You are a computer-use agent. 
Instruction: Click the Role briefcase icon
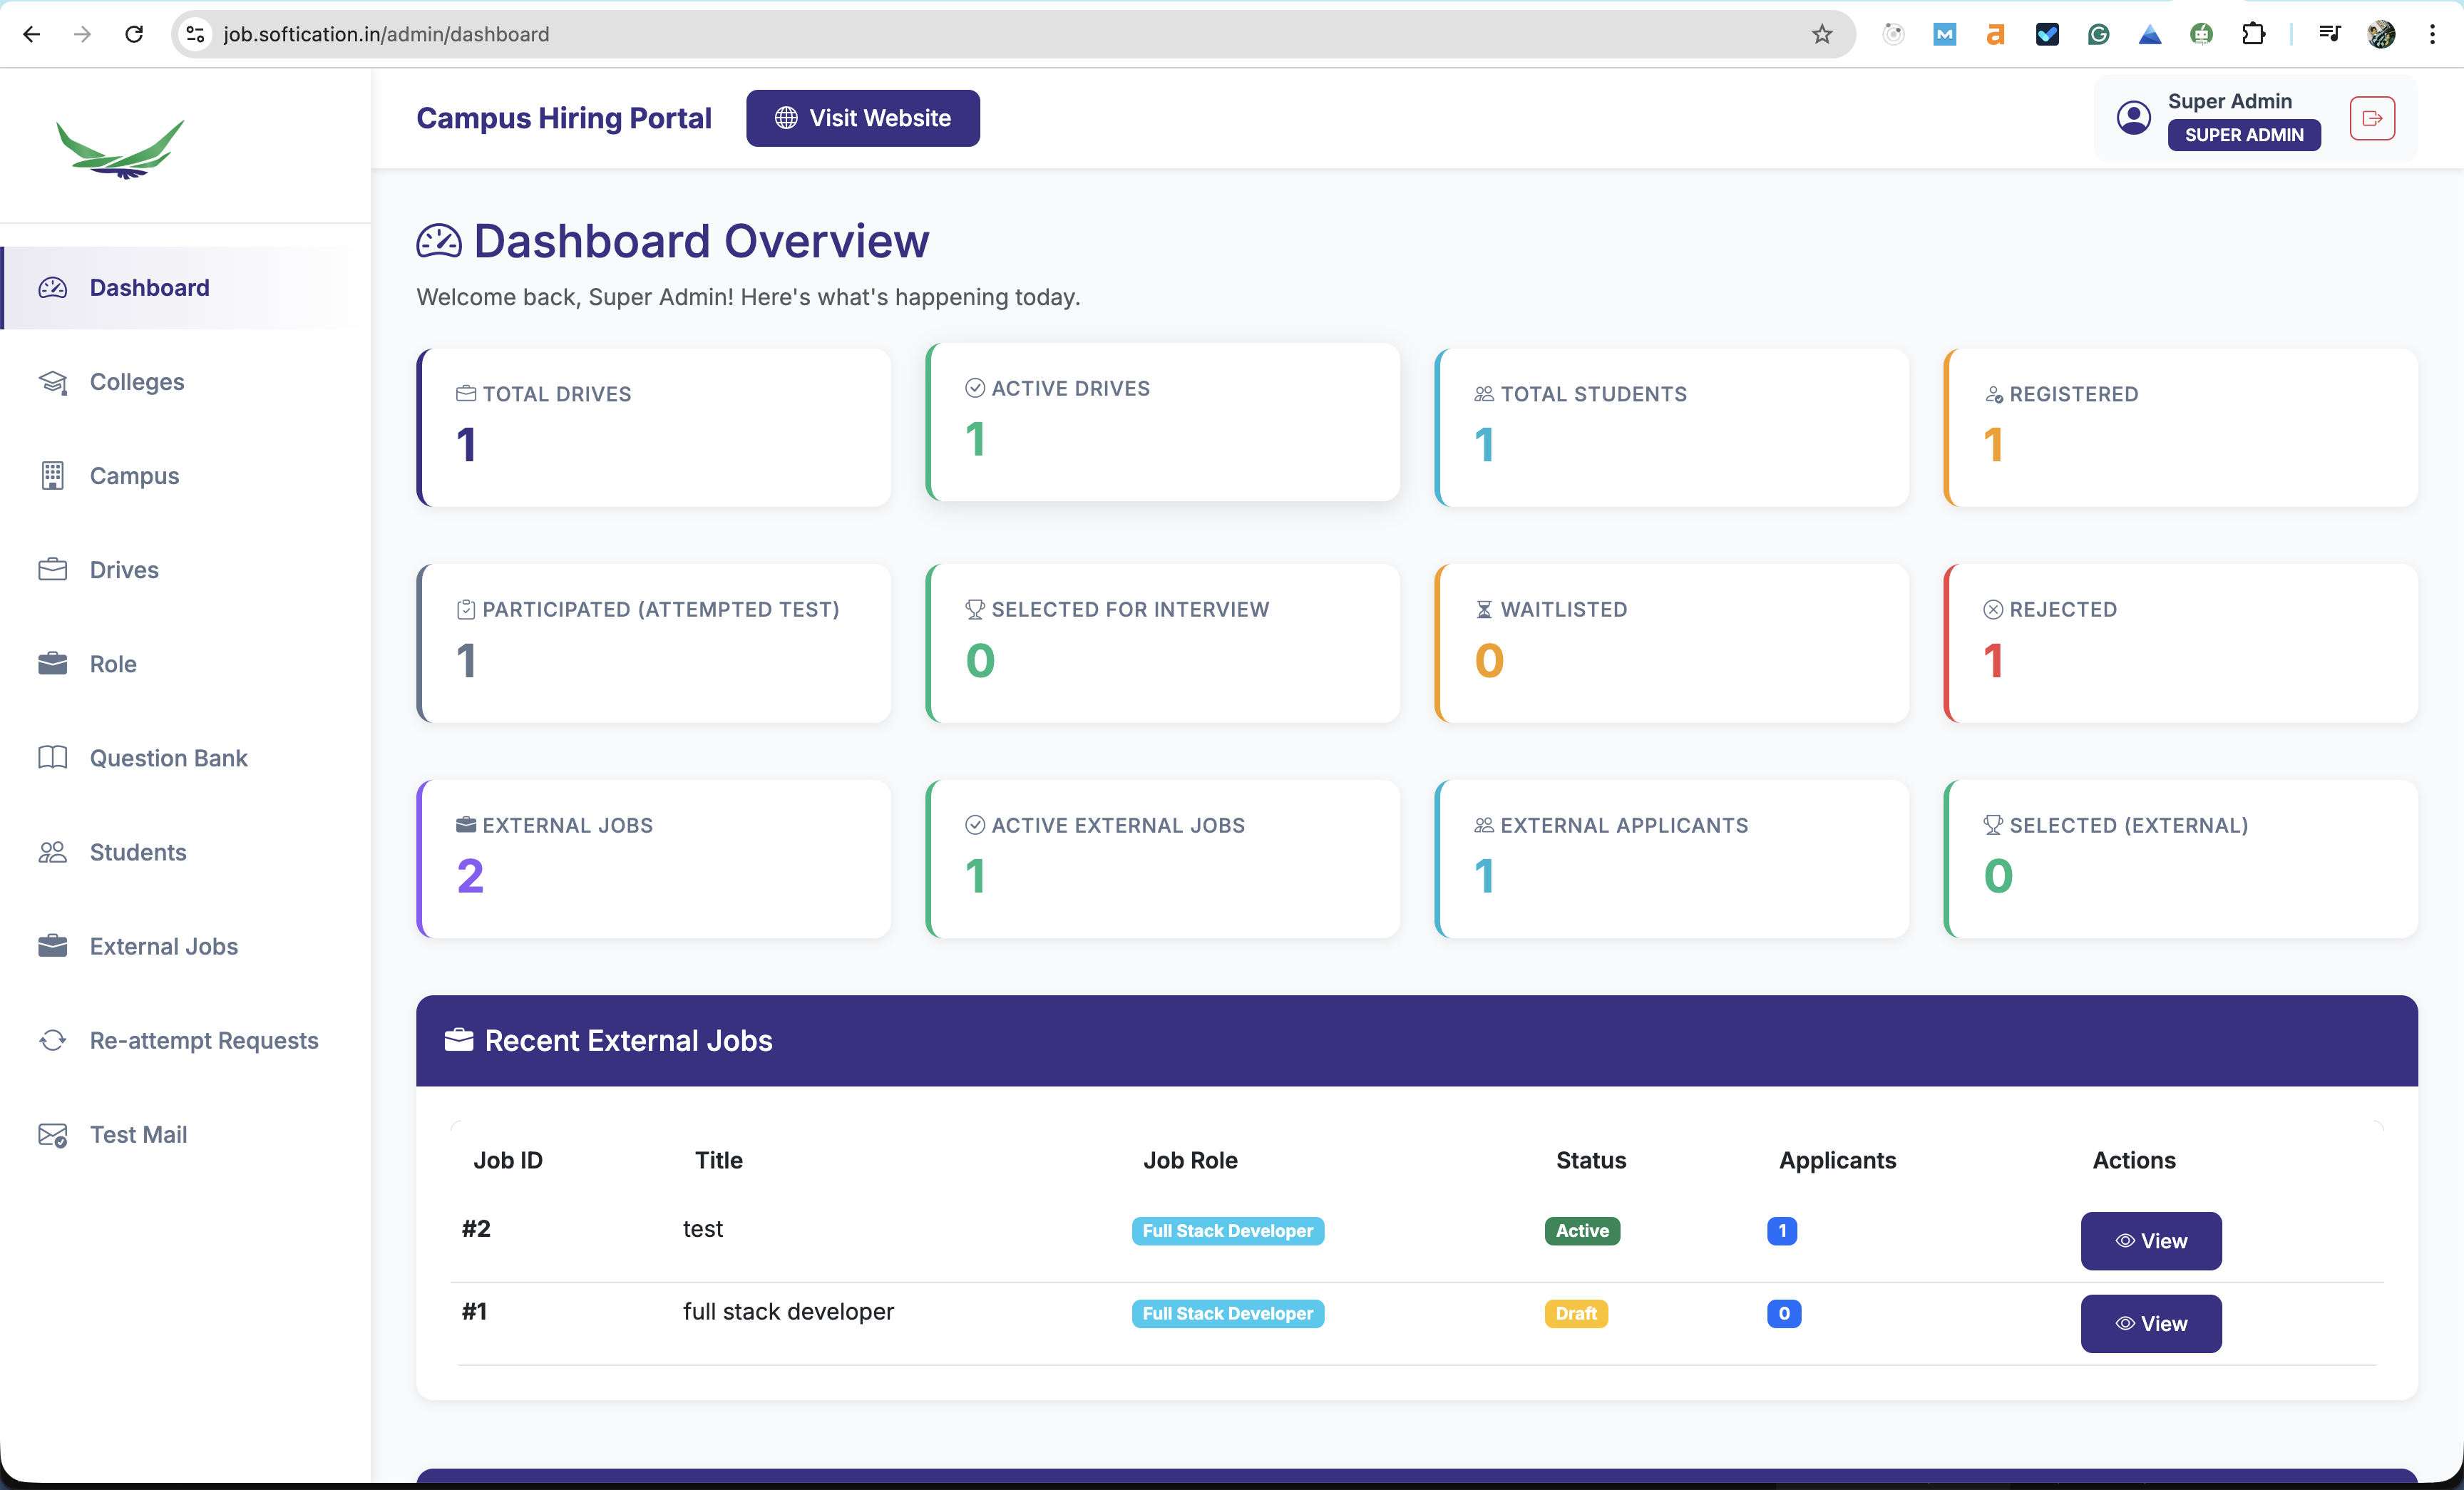53,663
